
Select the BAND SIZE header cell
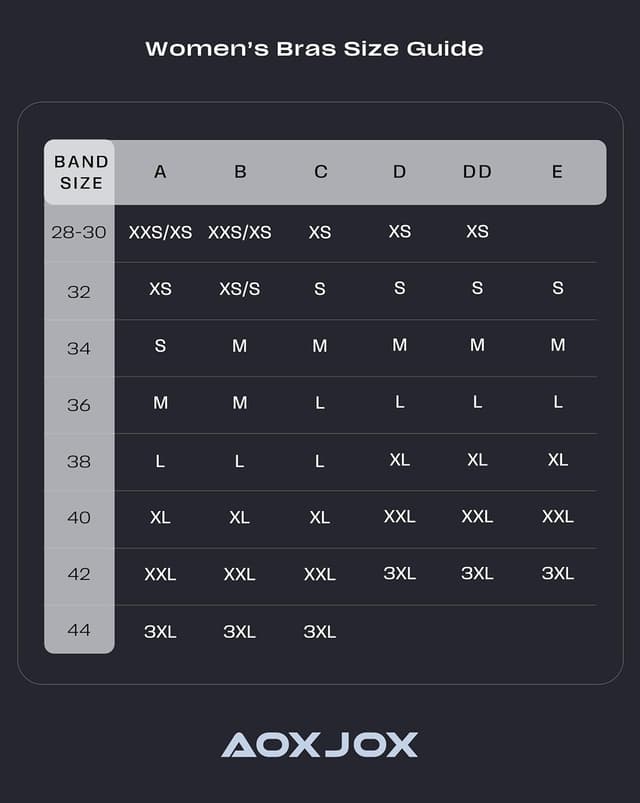(x=80, y=172)
